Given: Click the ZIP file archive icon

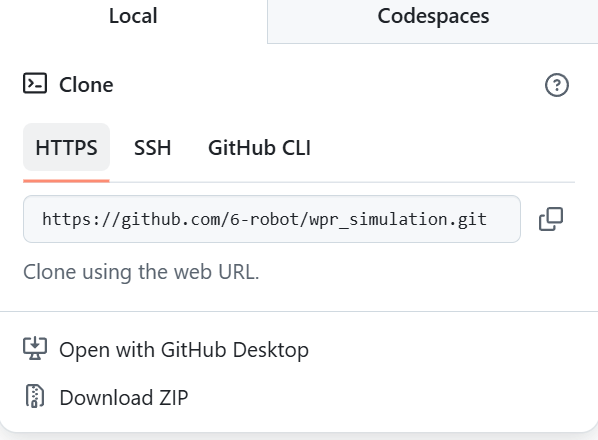Looking at the screenshot, I should tap(35, 396).
